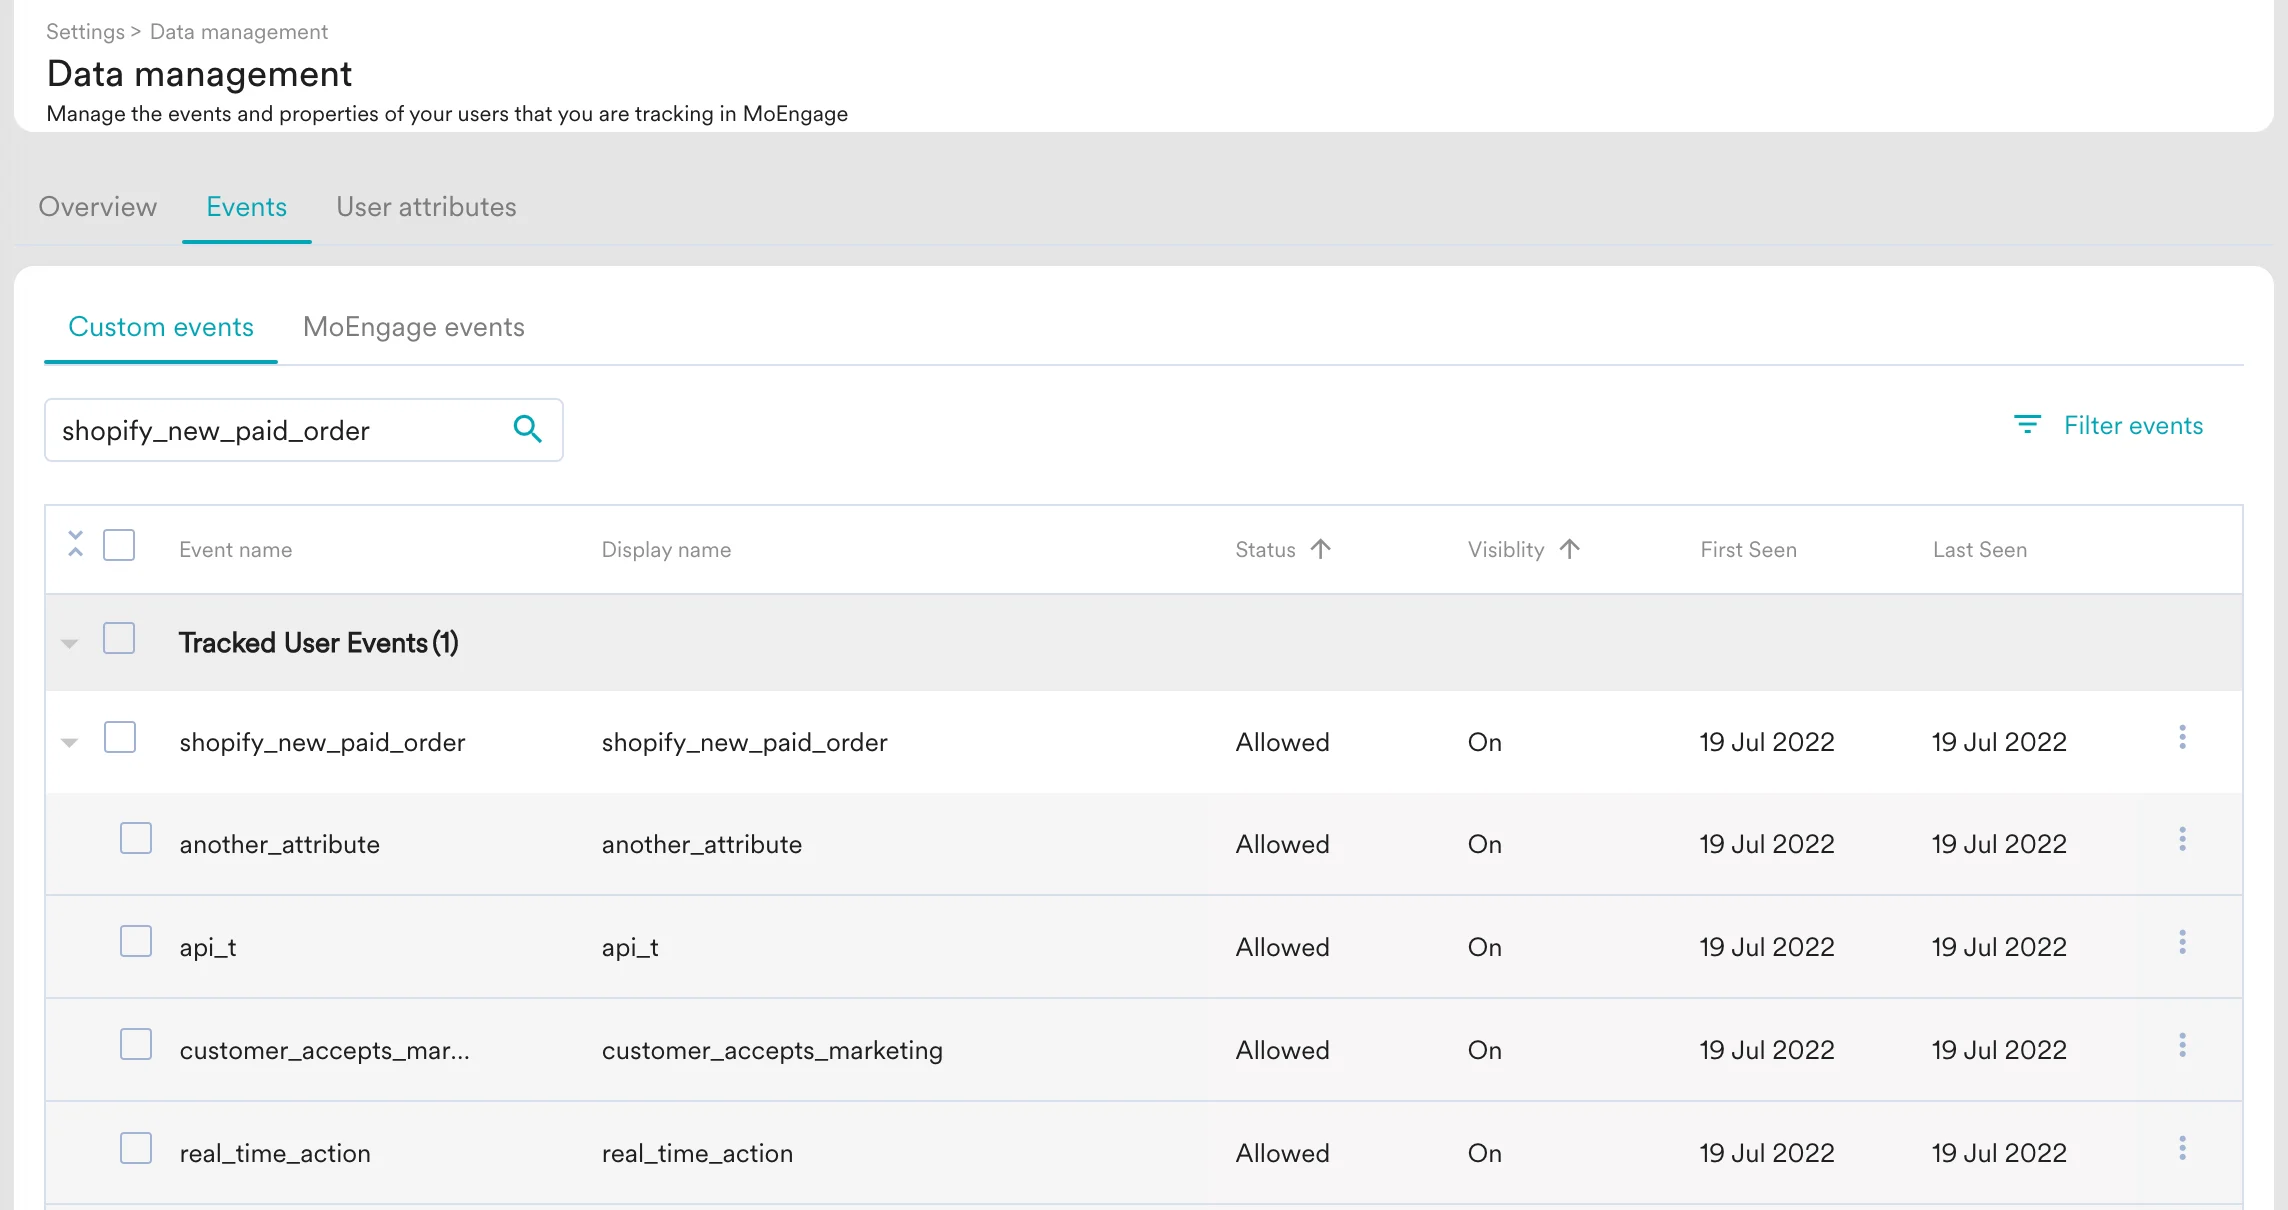Viewport: 2288px width, 1210px height.
Task: Click the Display name column header
Action: coord(666,550)
